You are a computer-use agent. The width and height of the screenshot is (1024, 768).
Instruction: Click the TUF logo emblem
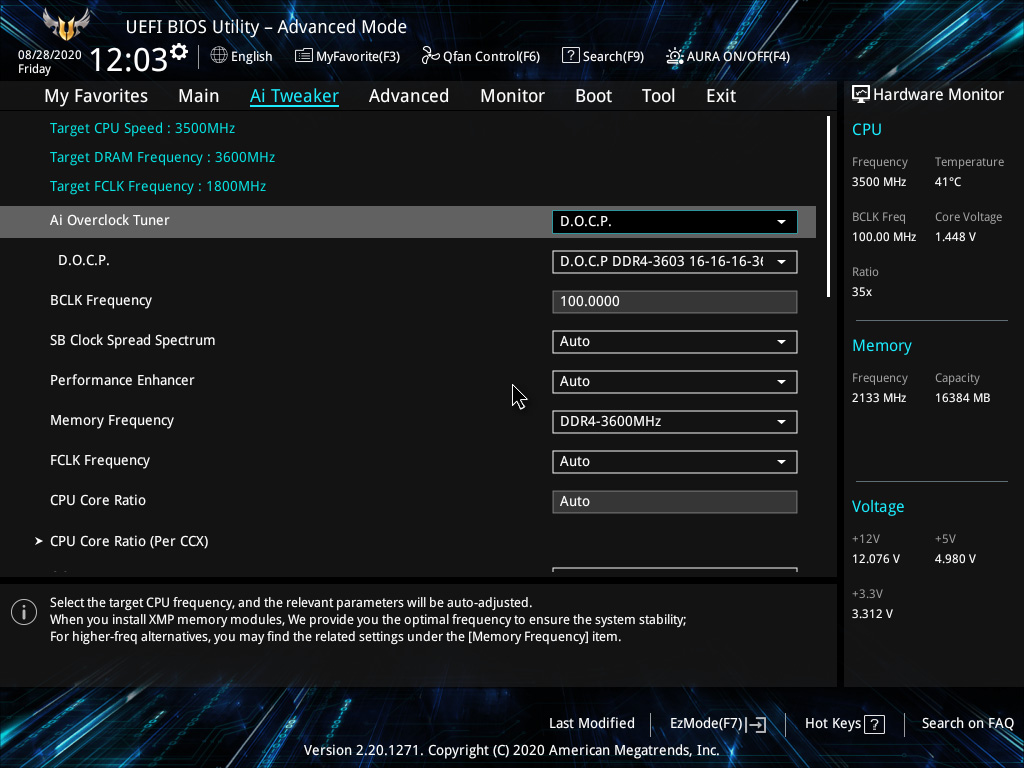click(x=66, y=24)
